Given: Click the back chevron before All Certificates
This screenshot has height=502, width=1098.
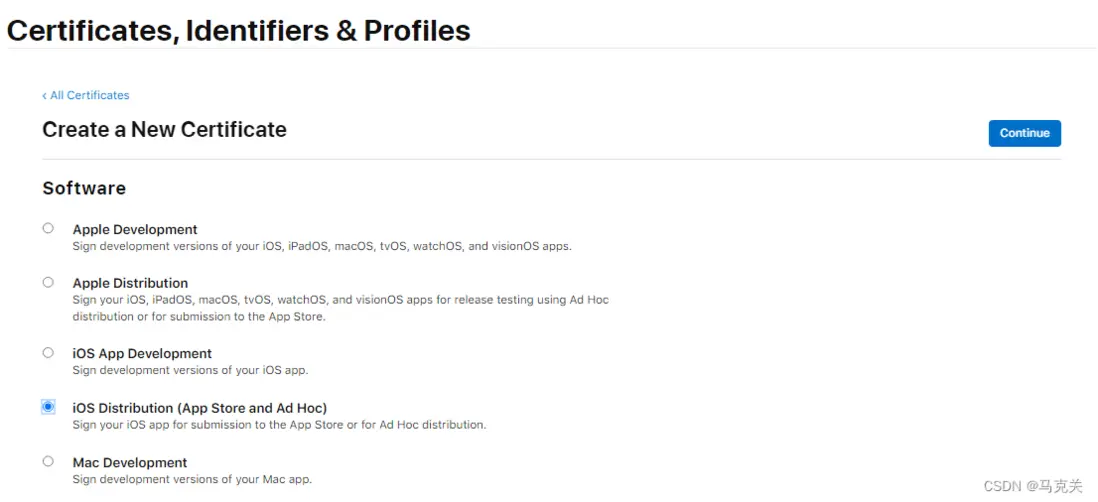Looking at the screenshot, I should 44,96.
